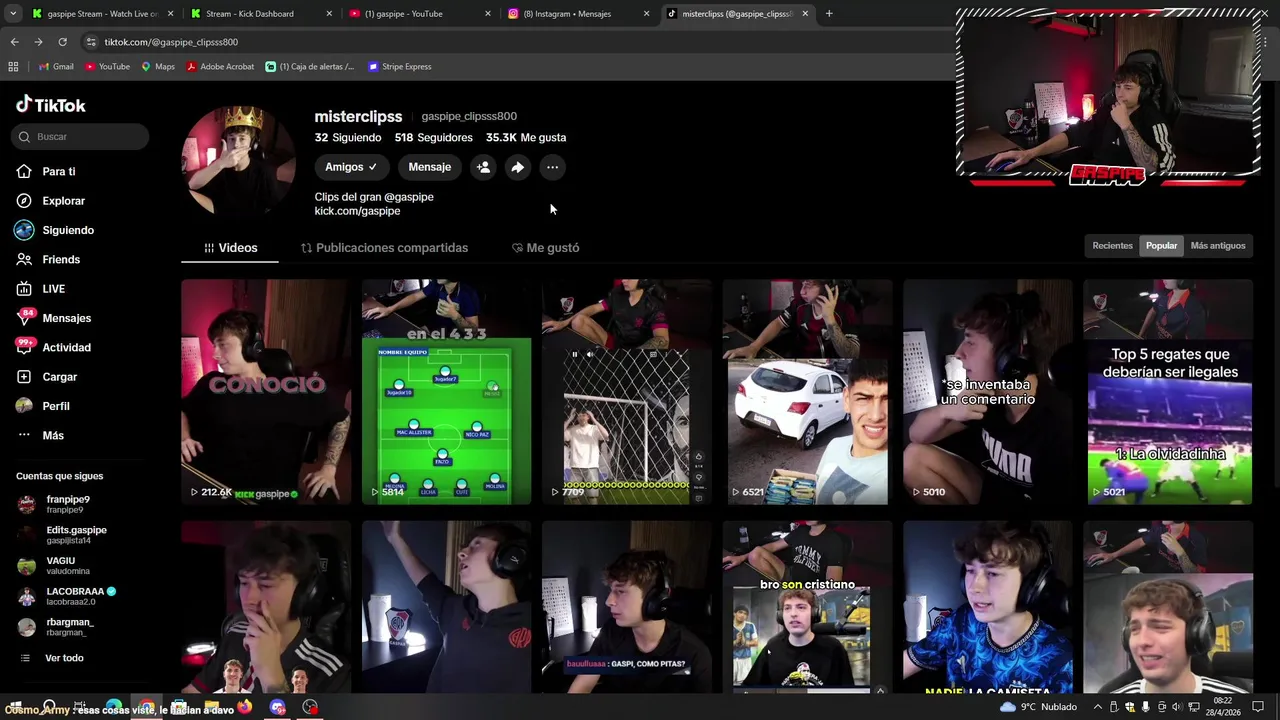The width and height of the screenshot is (1280, 720).
Task: Open Discord from the taskbar
Action: click(x=277, y=707)
